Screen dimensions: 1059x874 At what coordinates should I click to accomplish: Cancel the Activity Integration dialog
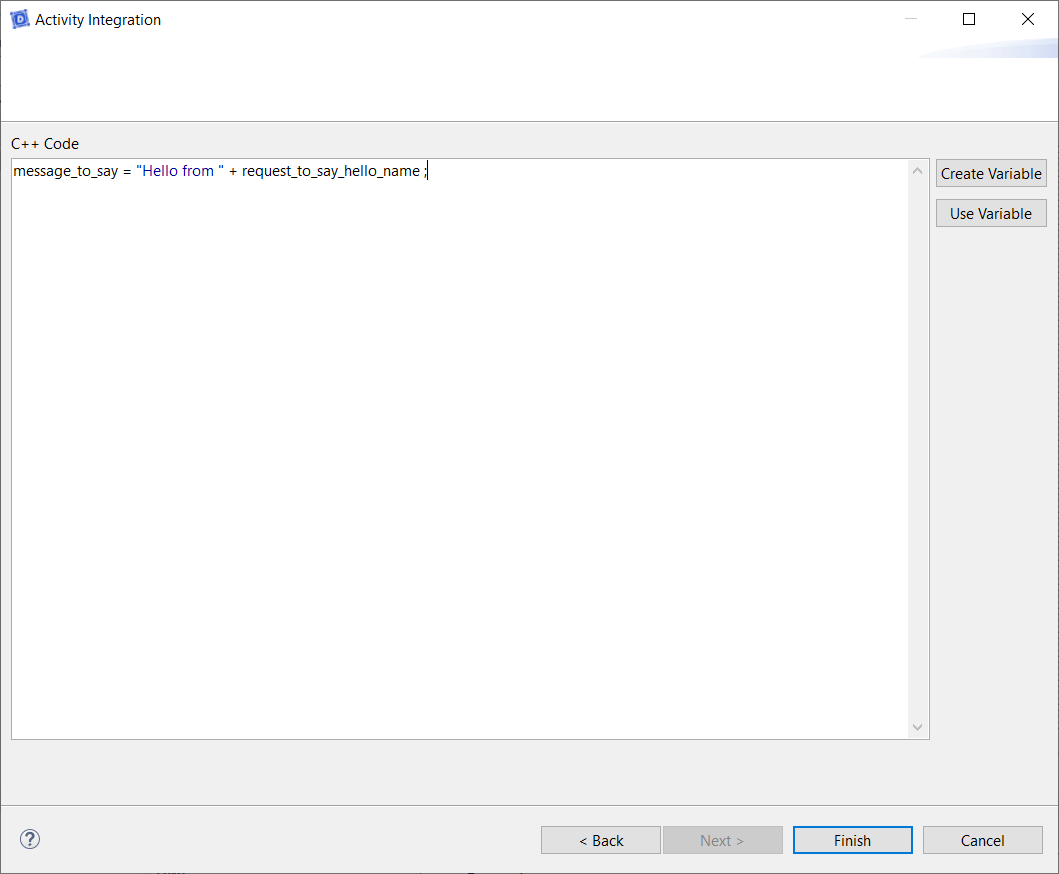coord(983,840)
